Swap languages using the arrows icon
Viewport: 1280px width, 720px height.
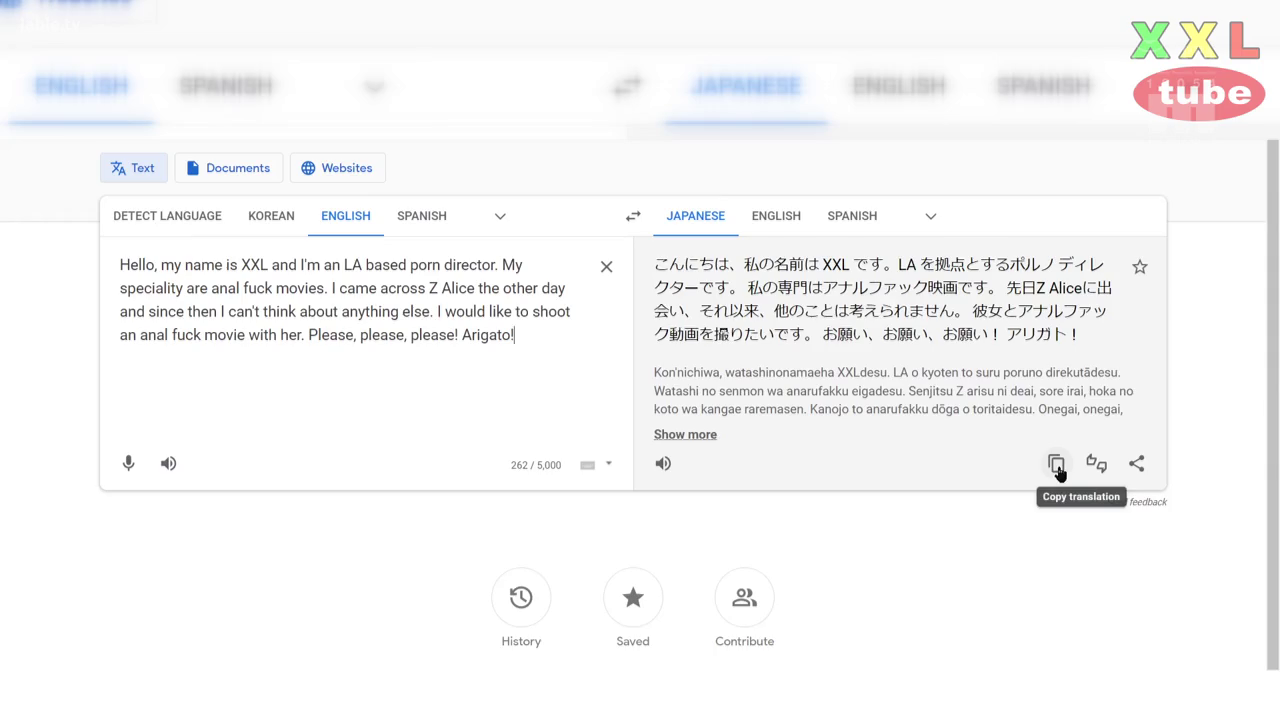coord(632,215)
